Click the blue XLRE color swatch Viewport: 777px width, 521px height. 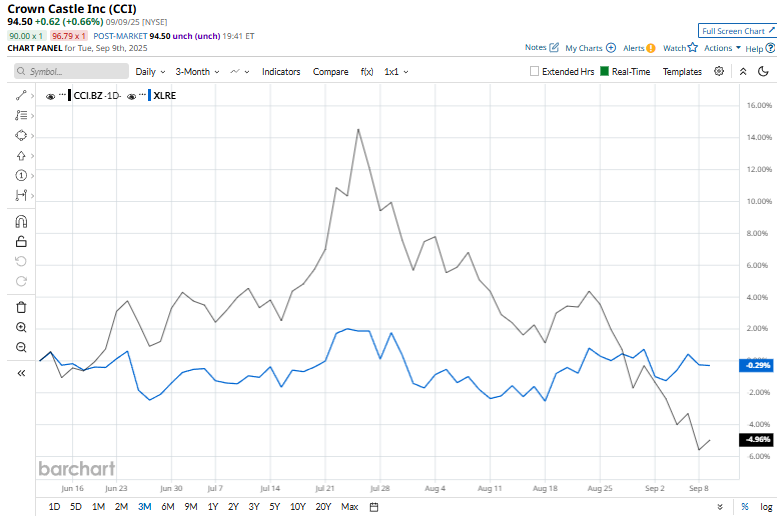(x=149, y=95)
